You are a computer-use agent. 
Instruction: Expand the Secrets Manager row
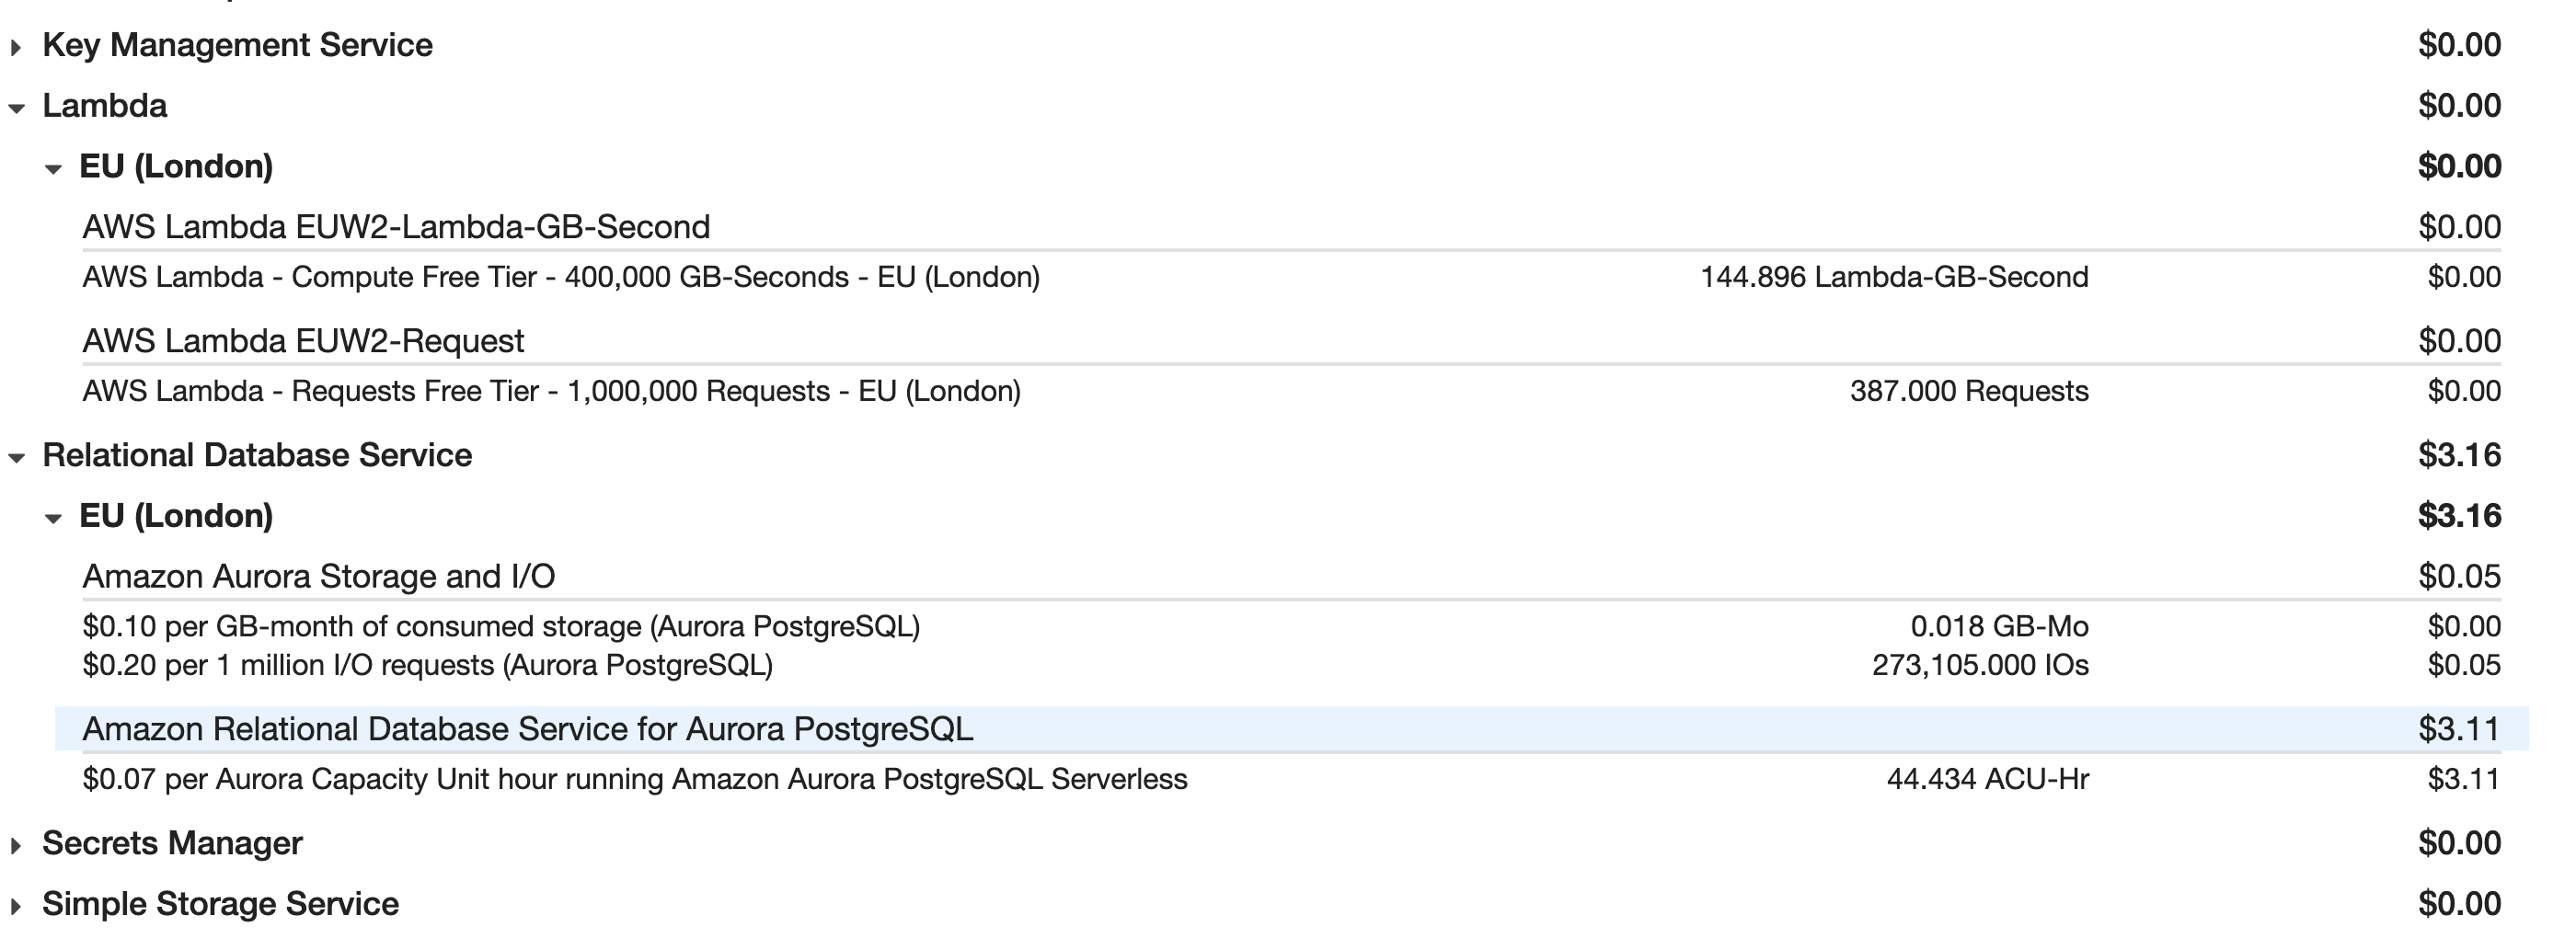click(16, 845)
